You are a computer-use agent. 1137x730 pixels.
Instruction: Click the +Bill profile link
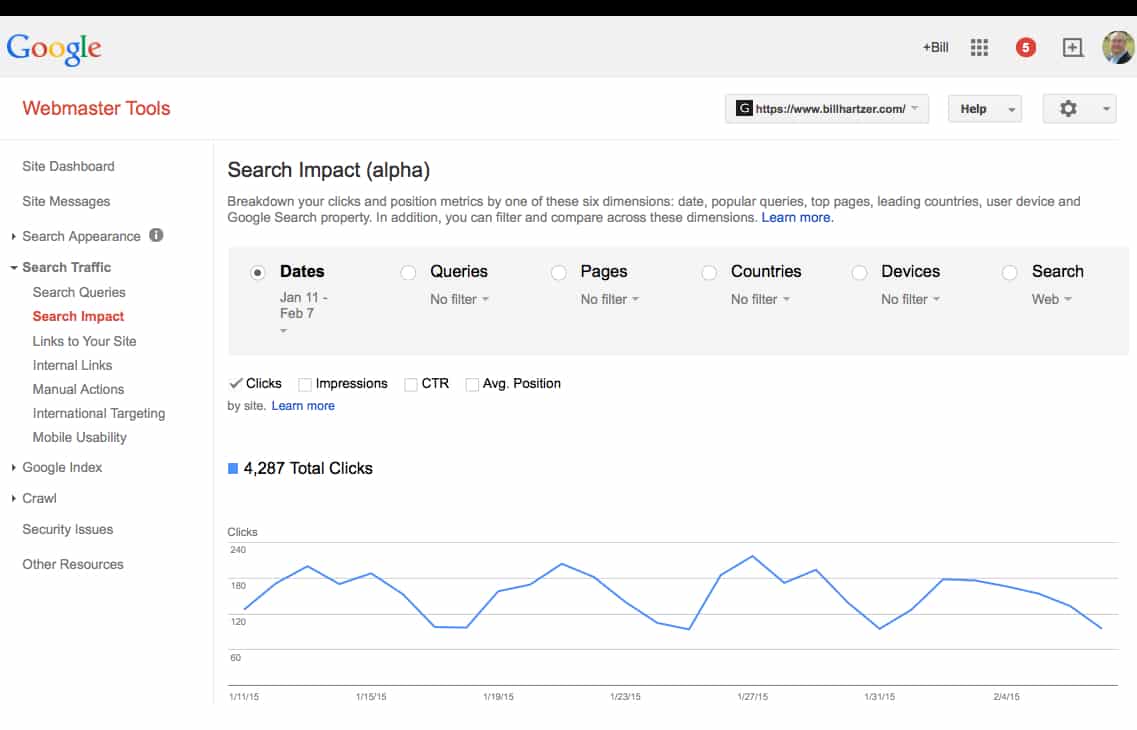pos(935,47)
